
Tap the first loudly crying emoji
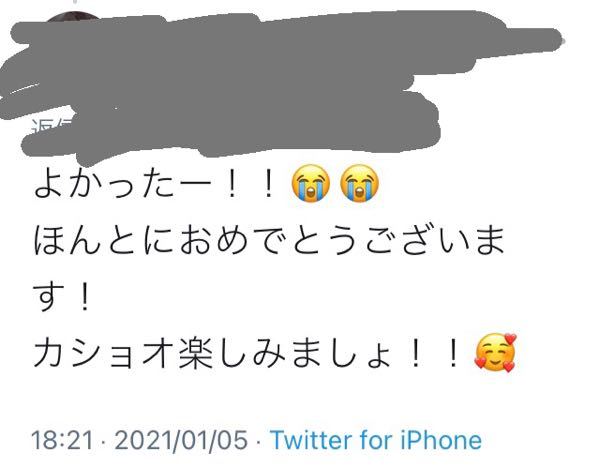point(310,183)
